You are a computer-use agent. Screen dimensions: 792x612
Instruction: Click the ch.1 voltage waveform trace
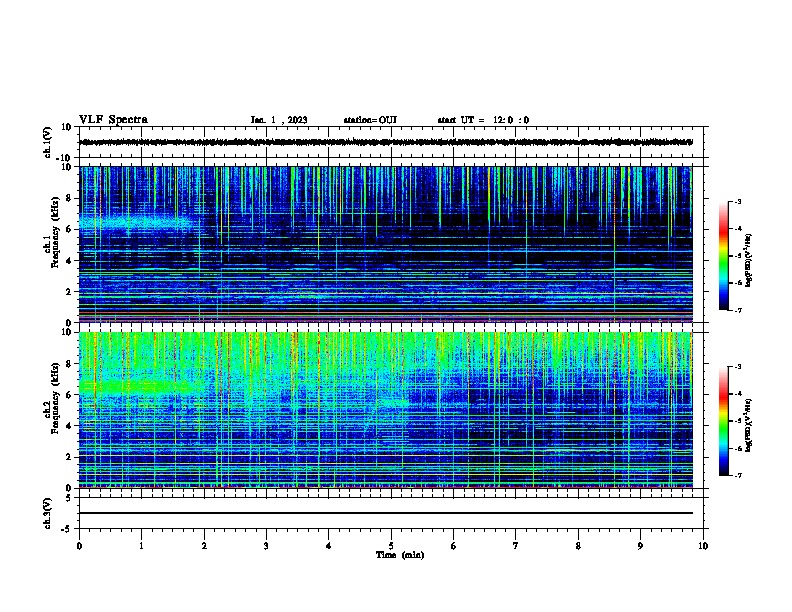[x=386, y=142]
